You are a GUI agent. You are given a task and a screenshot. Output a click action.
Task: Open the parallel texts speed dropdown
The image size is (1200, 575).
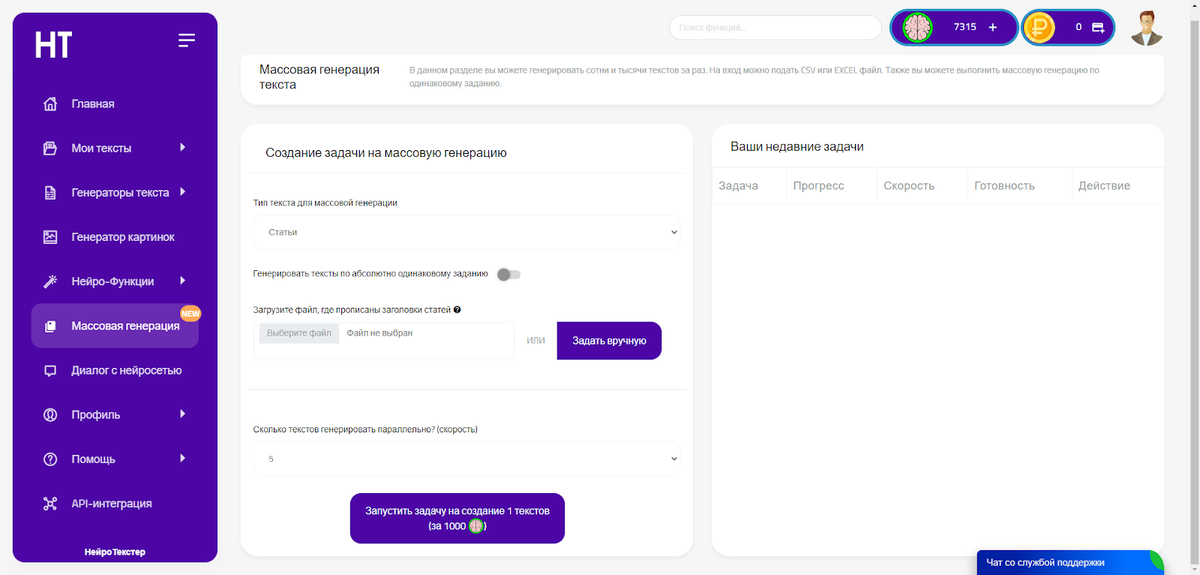[x=466, y=459]
